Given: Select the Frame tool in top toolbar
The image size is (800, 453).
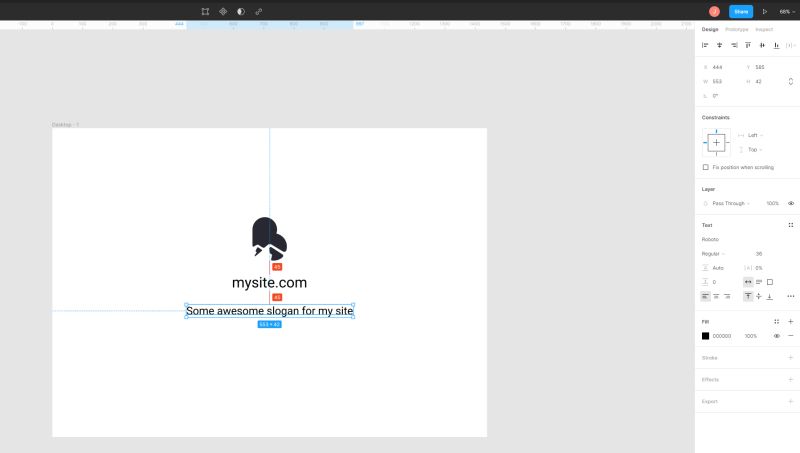Looking at the screenshot, I should point(205,11).
